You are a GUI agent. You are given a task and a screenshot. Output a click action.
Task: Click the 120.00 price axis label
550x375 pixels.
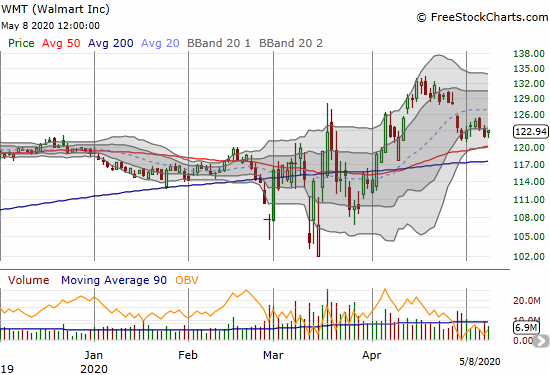(x=529, y=148)
